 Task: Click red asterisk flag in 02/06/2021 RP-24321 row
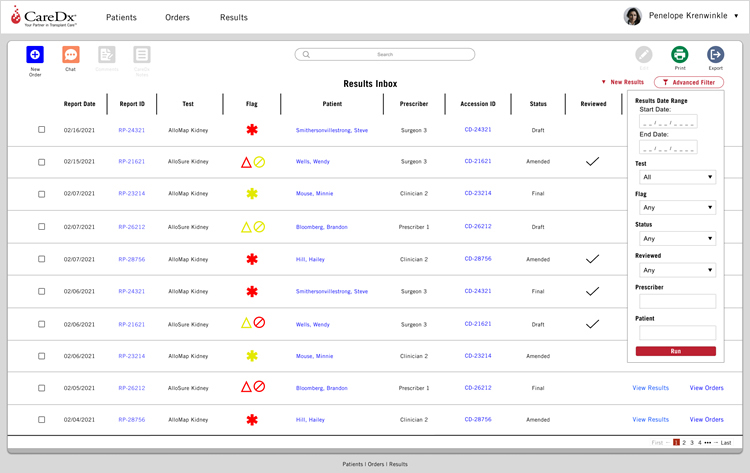pyautogui.click(x=252, y=291)
